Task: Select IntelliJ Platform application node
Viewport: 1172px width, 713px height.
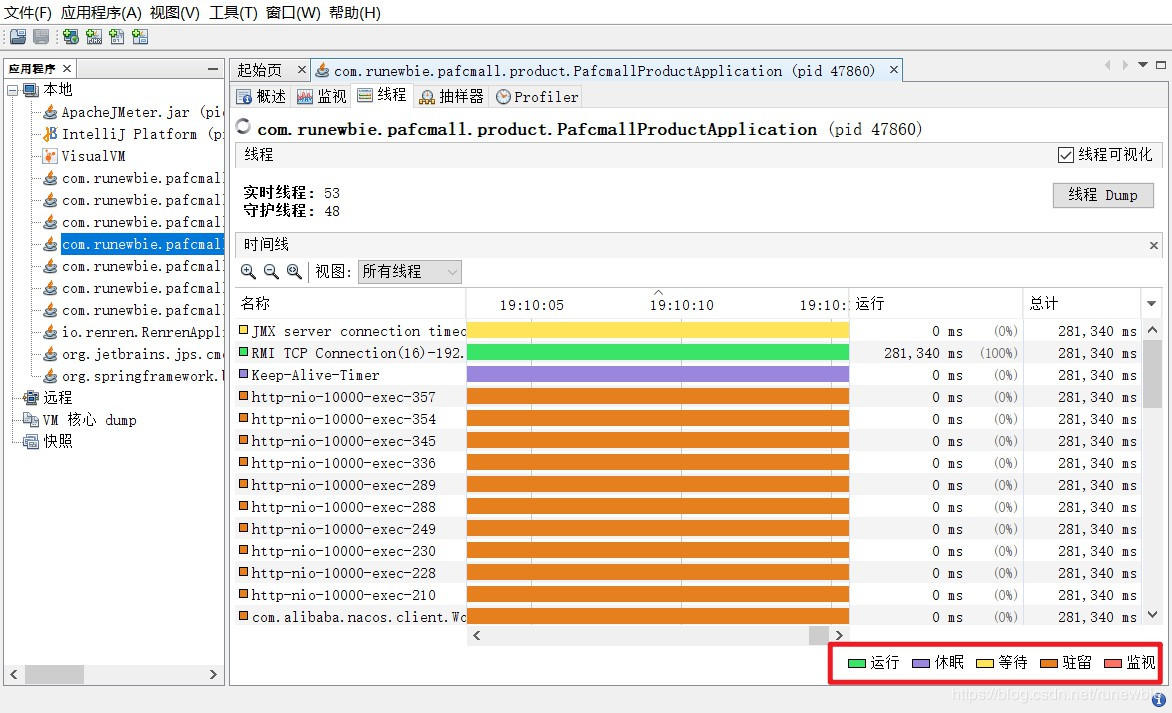Action: pos(133,134)
